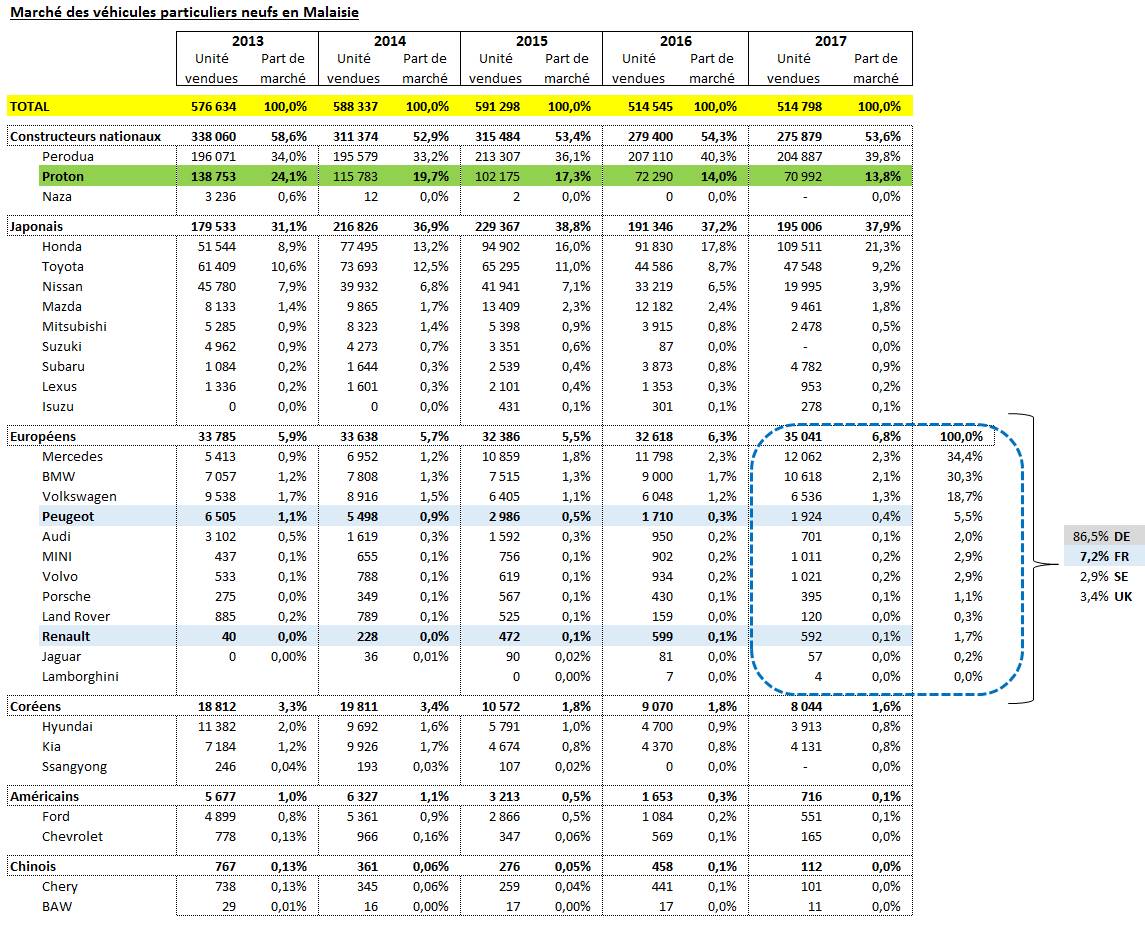The width and height of the screenshot is (1145, 926).
Task: Click the Européens group label
Action: (43, 437)
